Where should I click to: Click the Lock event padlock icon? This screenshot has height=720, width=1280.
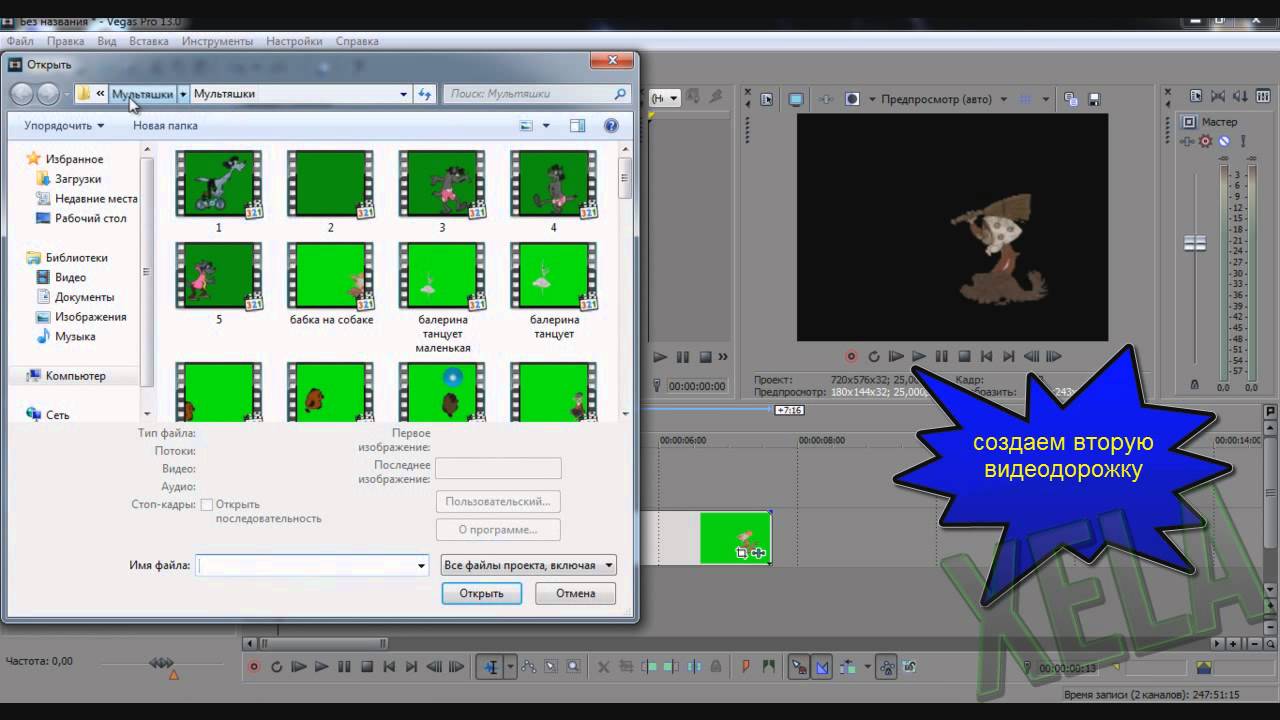click(716, 667)
